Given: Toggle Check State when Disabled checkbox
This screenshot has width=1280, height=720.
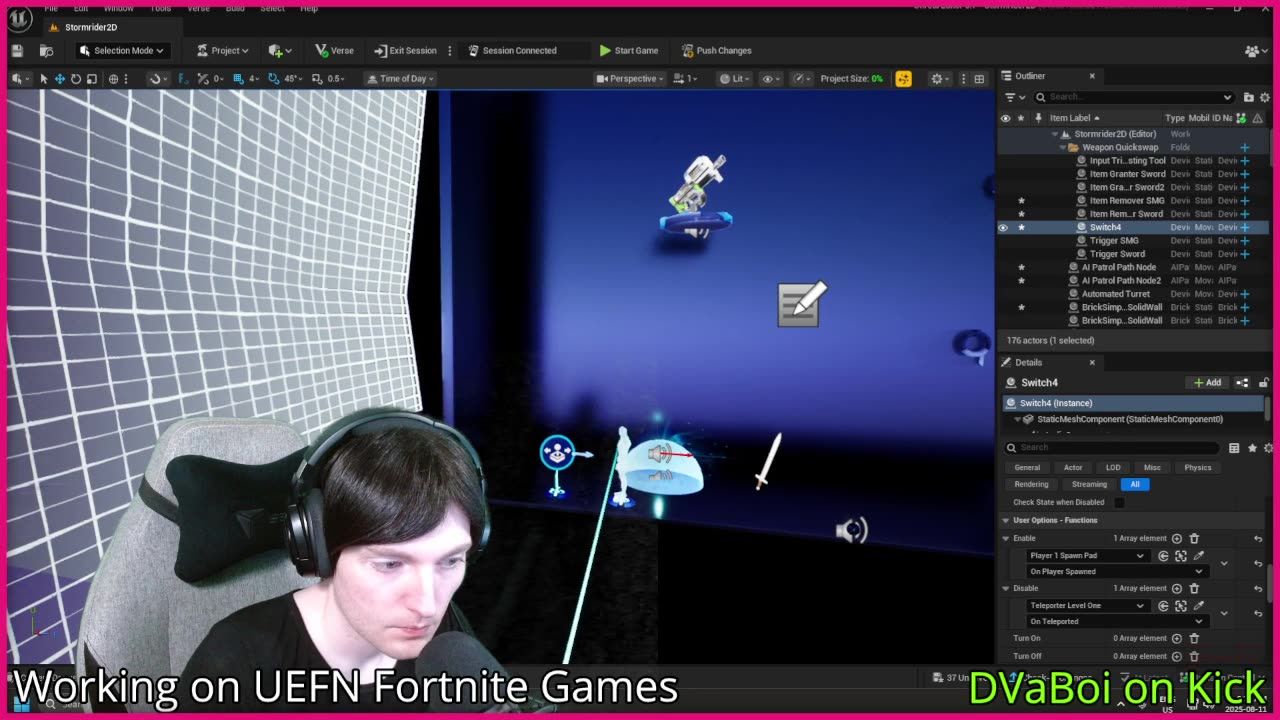Looking at the screenshot, I should click(1119, 502).
